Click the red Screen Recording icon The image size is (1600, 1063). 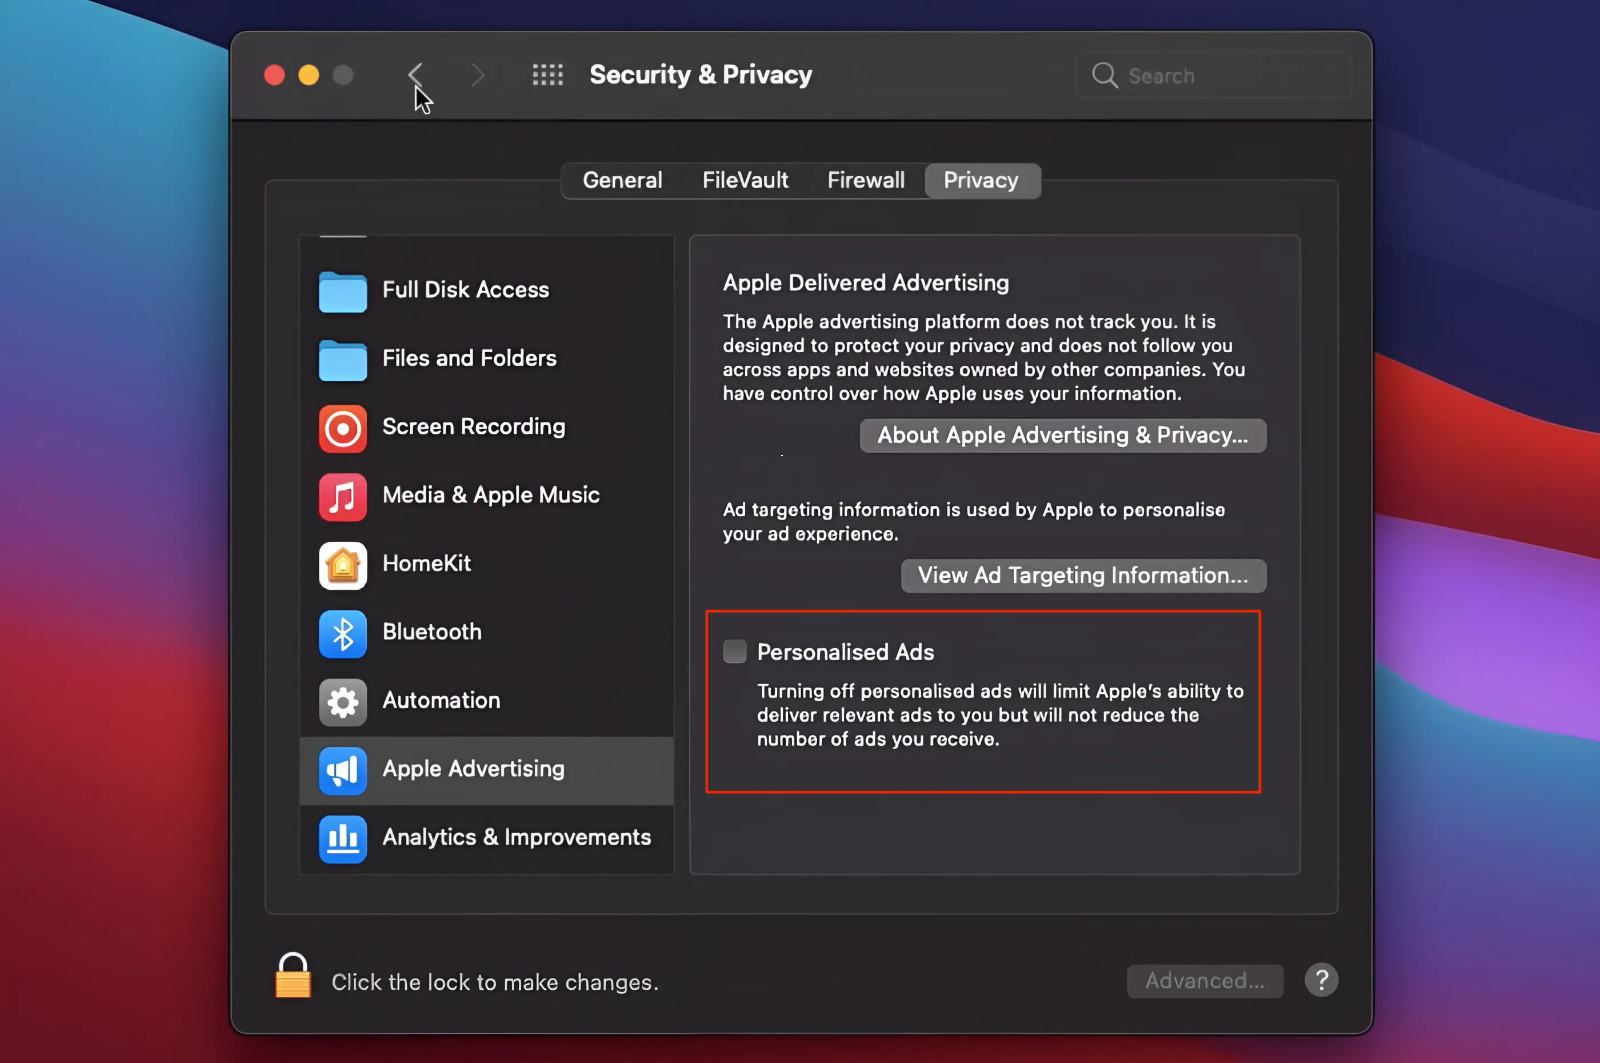(x=343, y=428)
